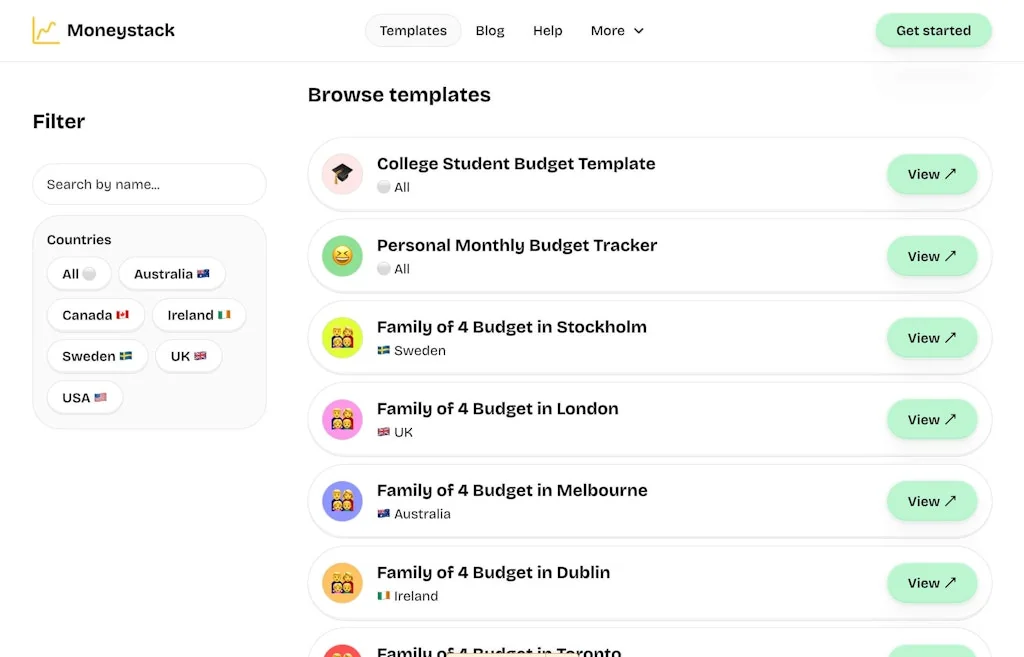Click the search by name input field
1024x657 pixels.
(149, 184)
